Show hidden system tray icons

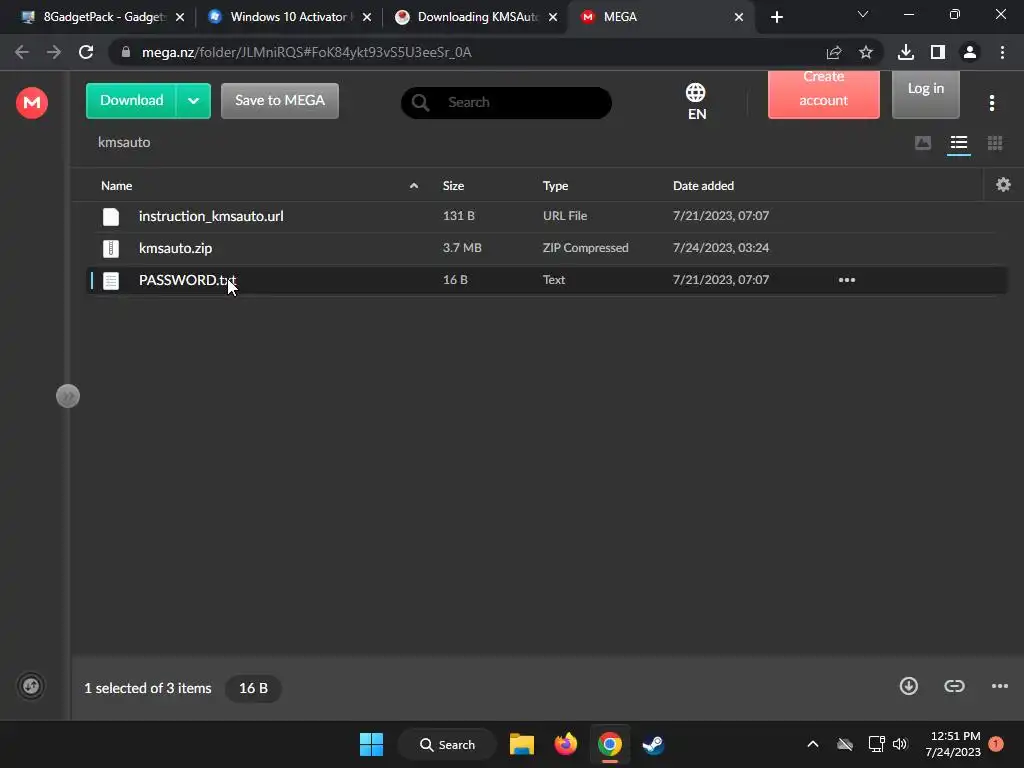[x=813, y=744]
